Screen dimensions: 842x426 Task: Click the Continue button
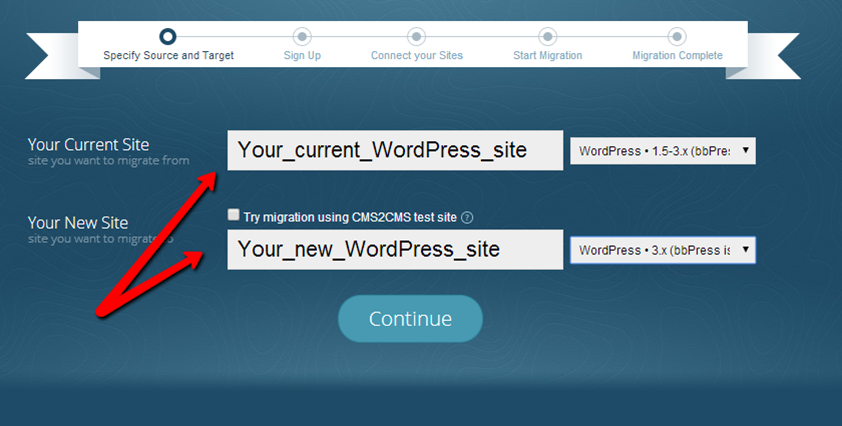point(410,319)
